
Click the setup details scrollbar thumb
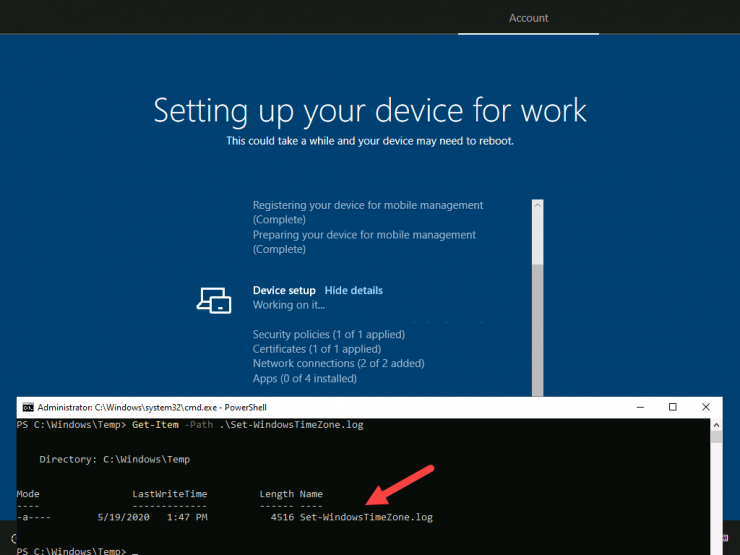(538, 238)
